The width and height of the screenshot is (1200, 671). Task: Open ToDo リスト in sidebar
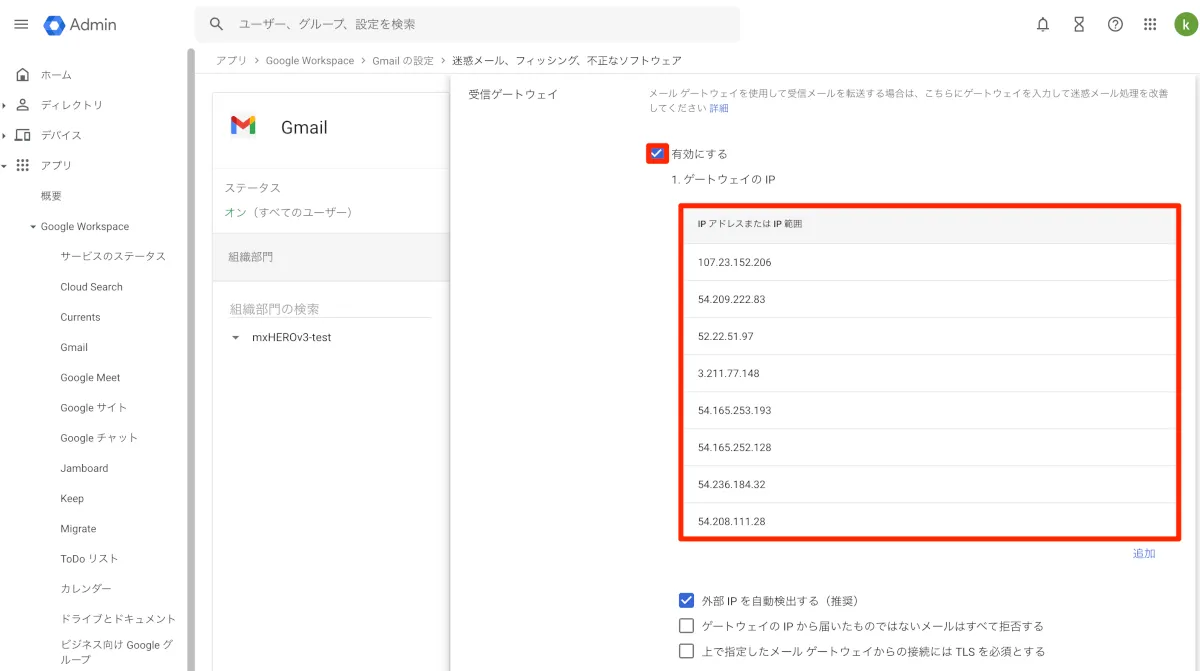tap(89, 559)
